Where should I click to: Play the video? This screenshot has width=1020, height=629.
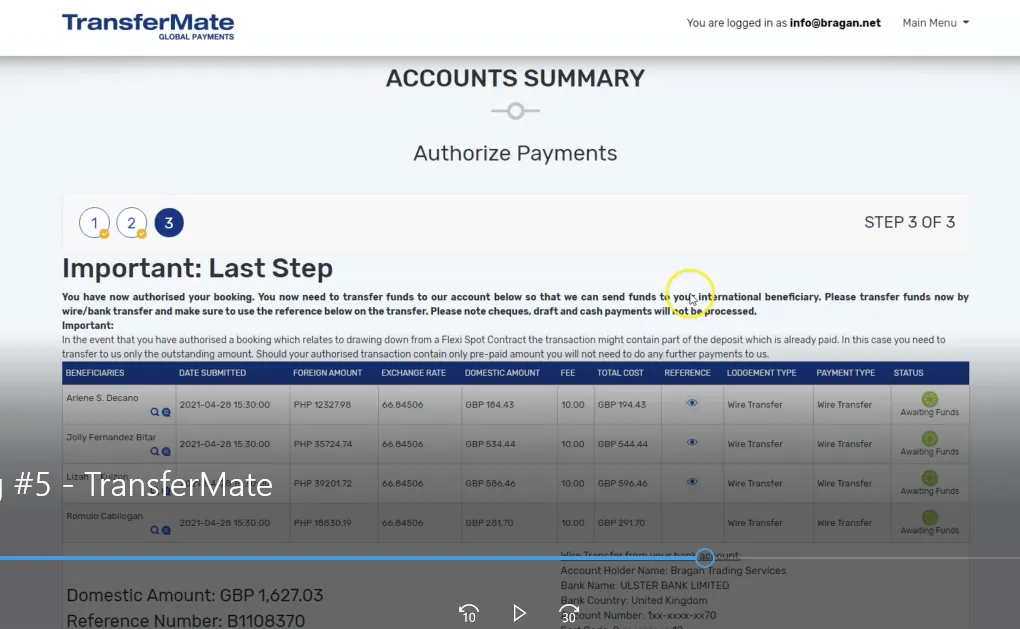[x=518, y=613]
